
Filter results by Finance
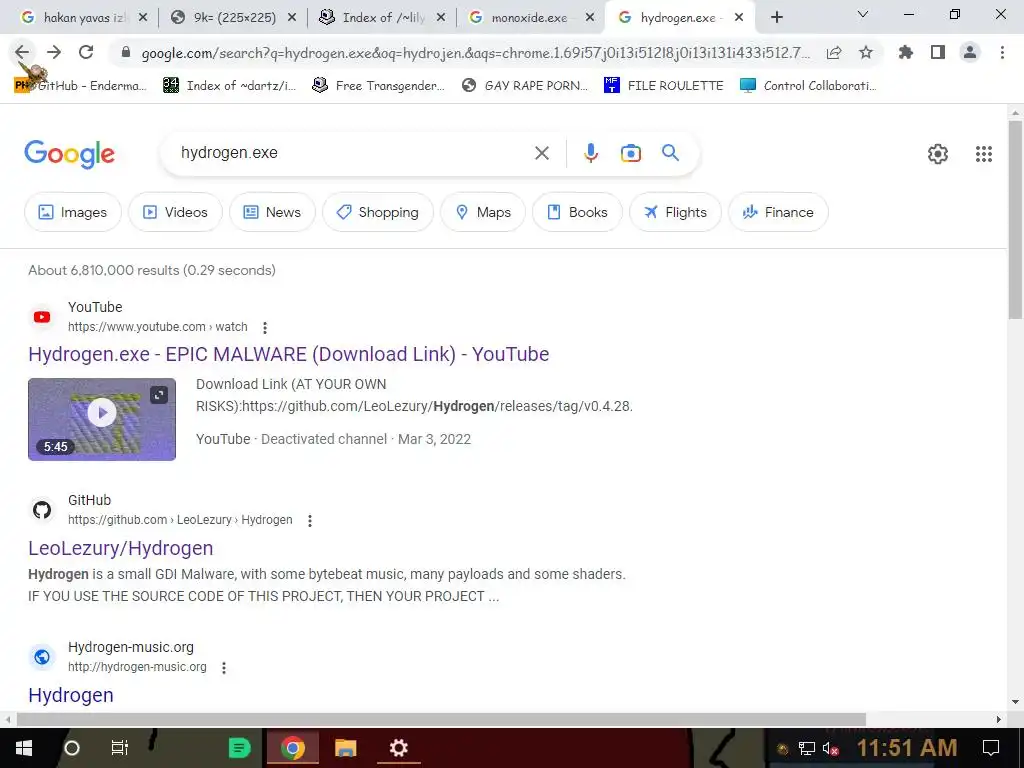point(778,212)
